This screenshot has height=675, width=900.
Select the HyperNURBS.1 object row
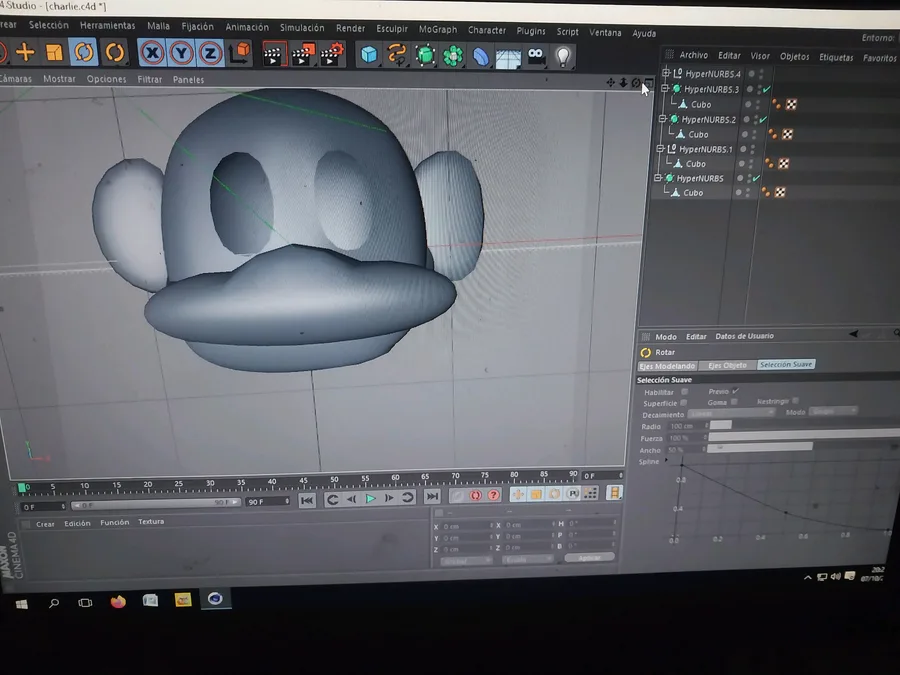(705, 149)
